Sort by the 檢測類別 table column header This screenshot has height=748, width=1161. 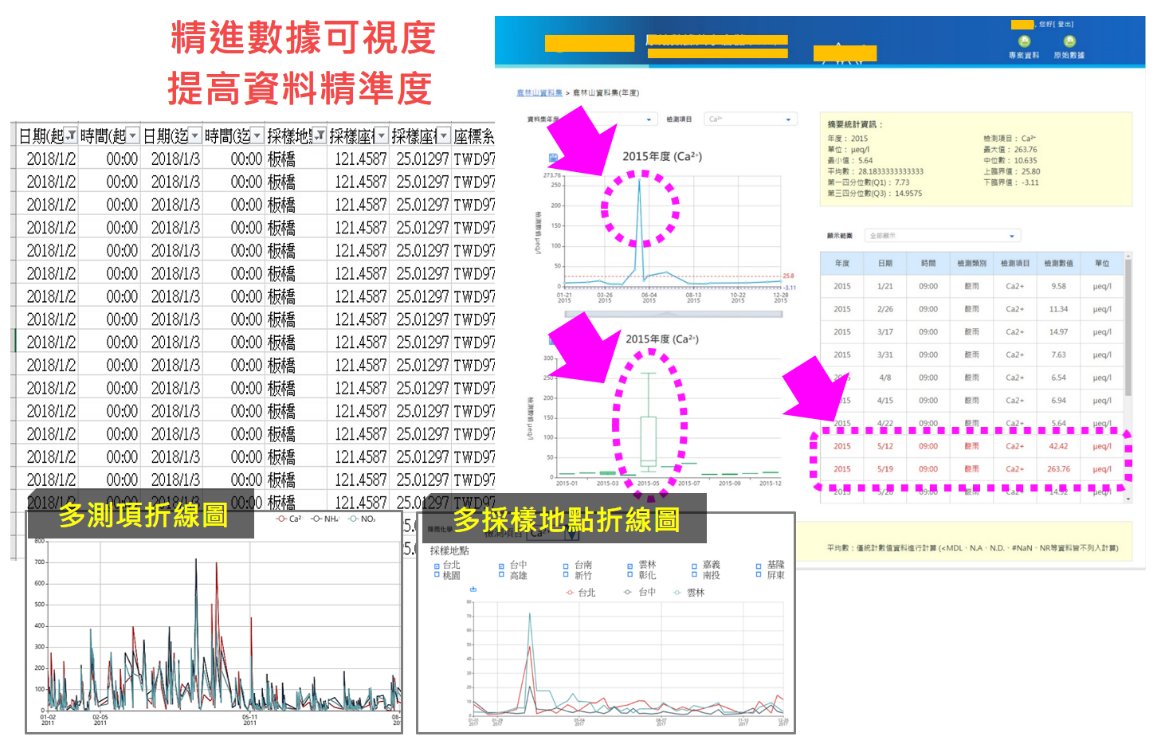971,263
